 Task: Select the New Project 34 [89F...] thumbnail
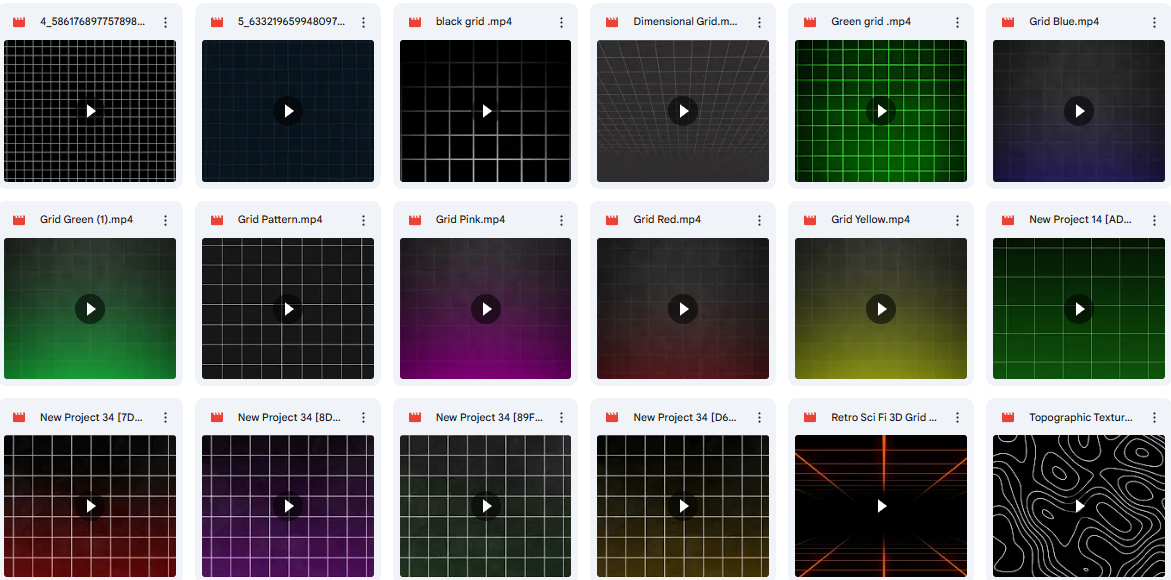pyautogui.click(x=485, y=506)
